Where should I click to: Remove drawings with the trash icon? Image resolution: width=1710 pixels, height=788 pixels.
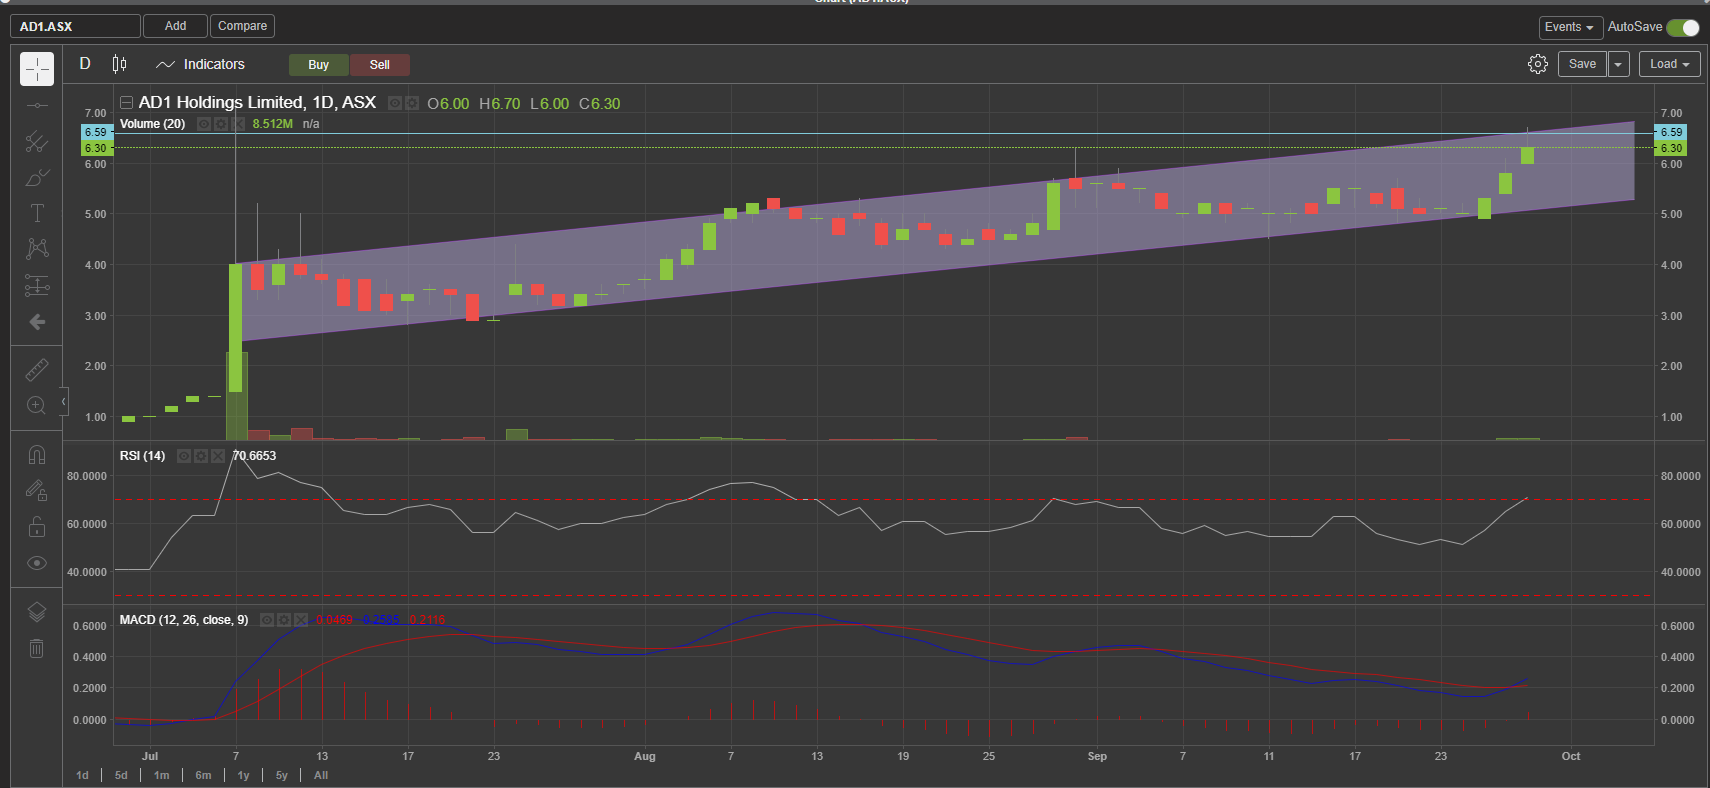click(x=37, y=648)
